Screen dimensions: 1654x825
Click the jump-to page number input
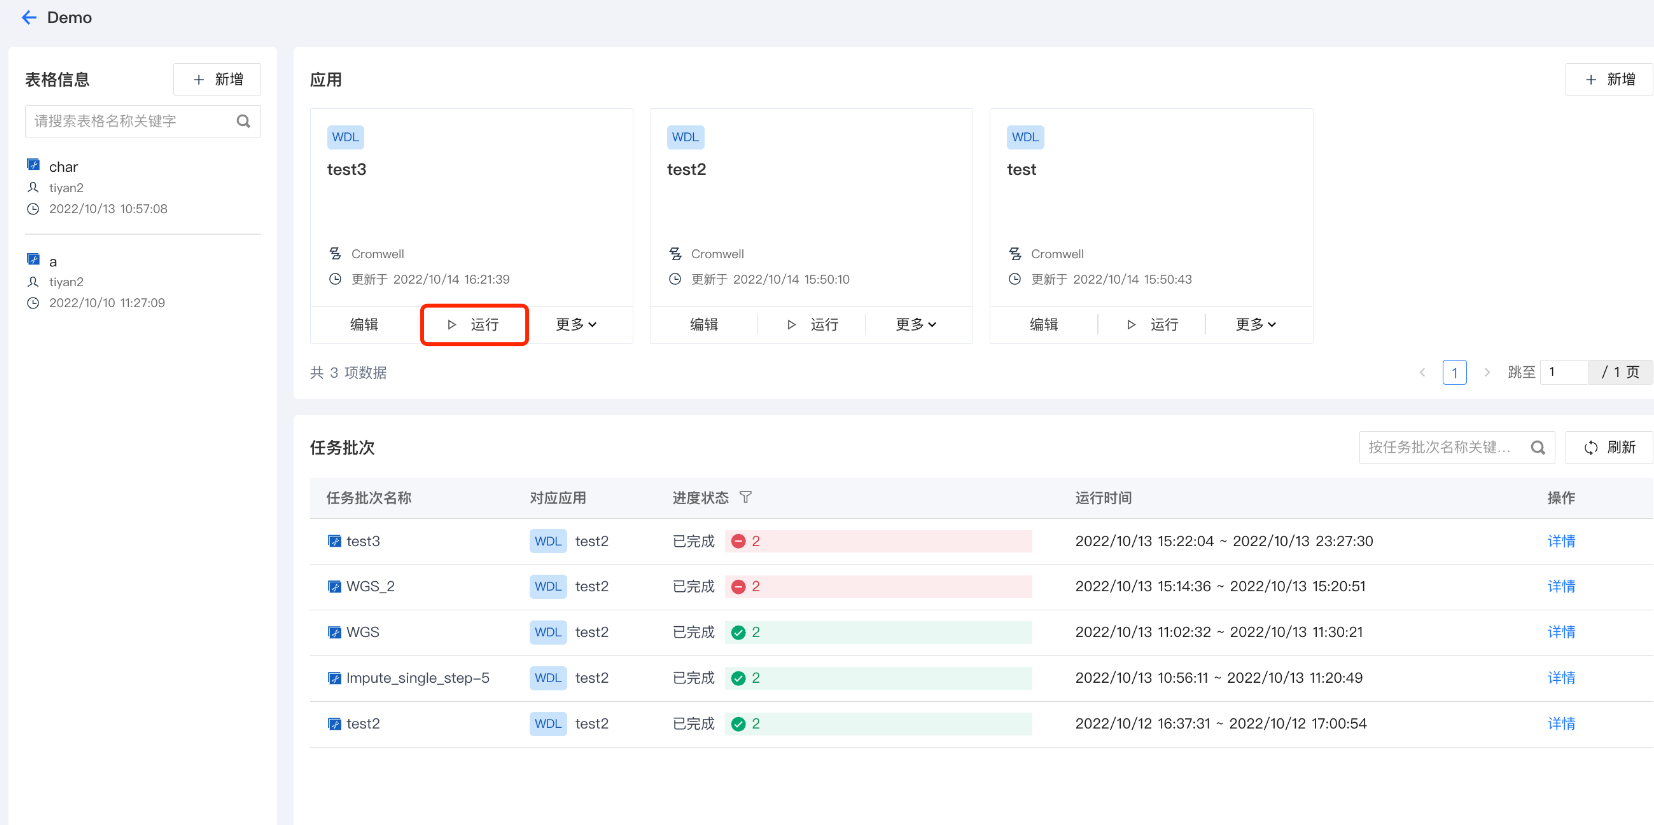click(1564, 372)
